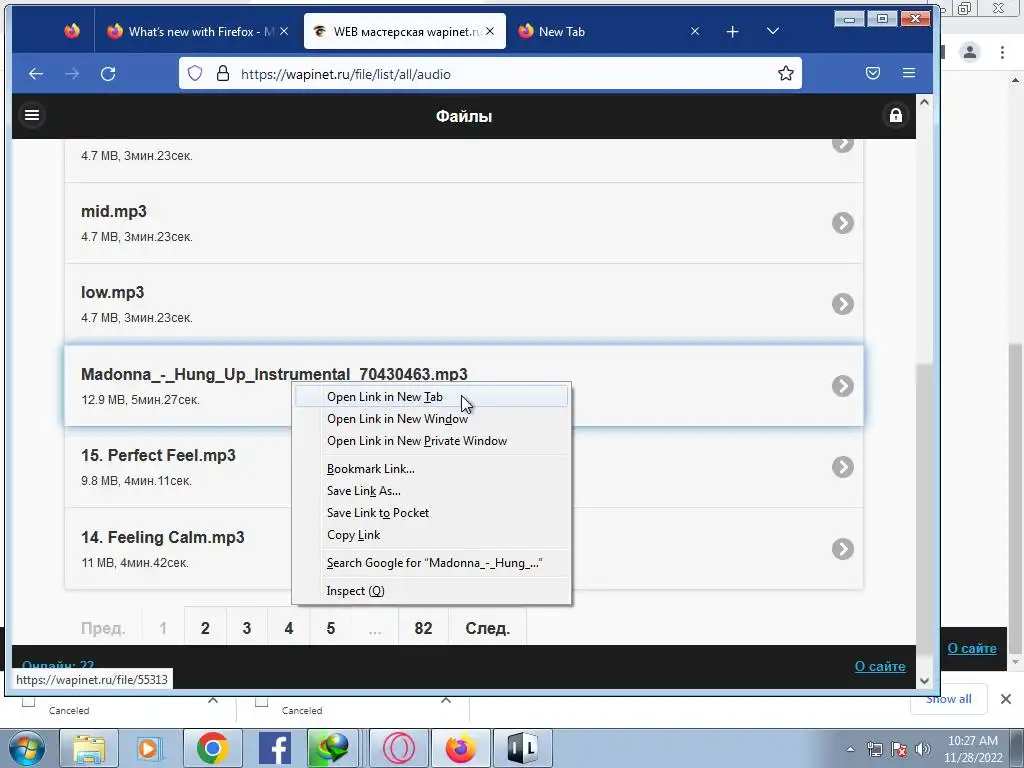
Task: Click the arrow icon for Madonna Hung Up file
Action: point(842,386)
